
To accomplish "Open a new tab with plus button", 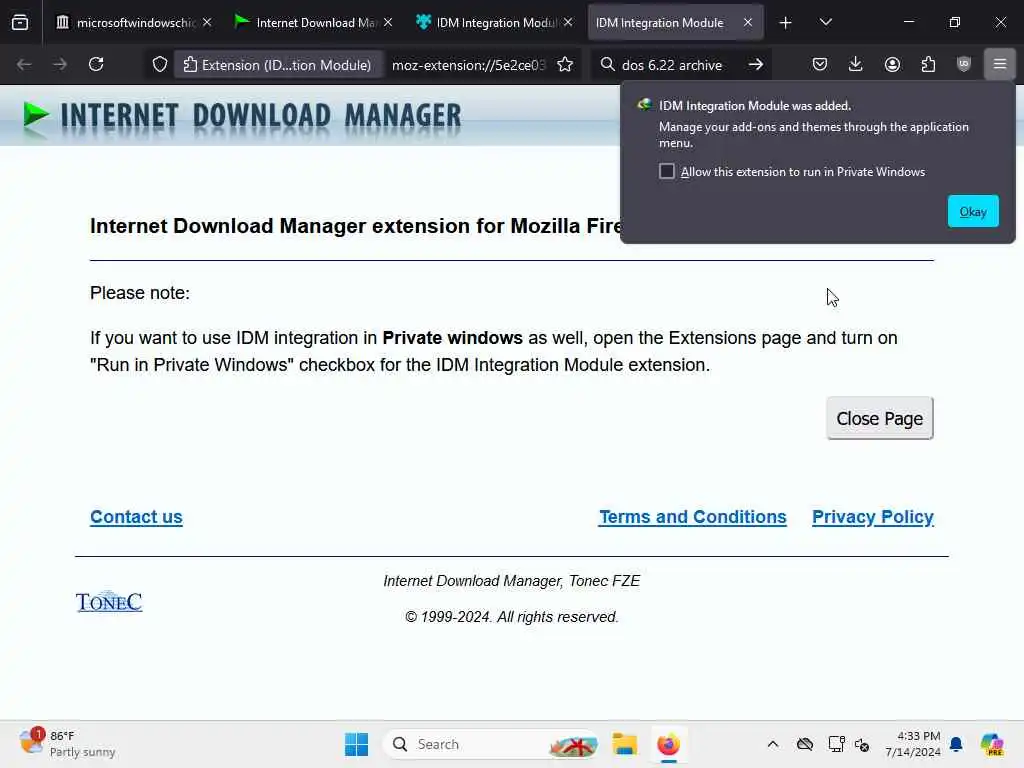I will (786, 23).
